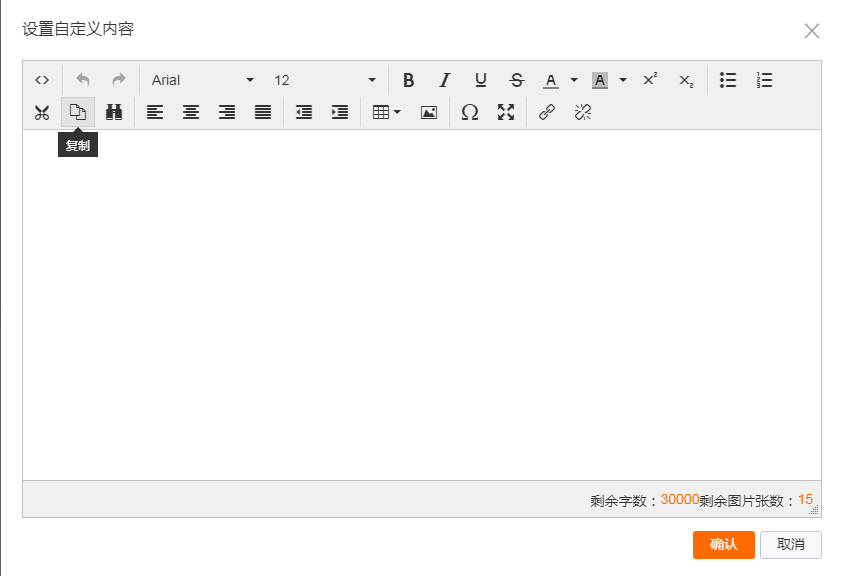Toggle bold formatting

coord(408,80)
